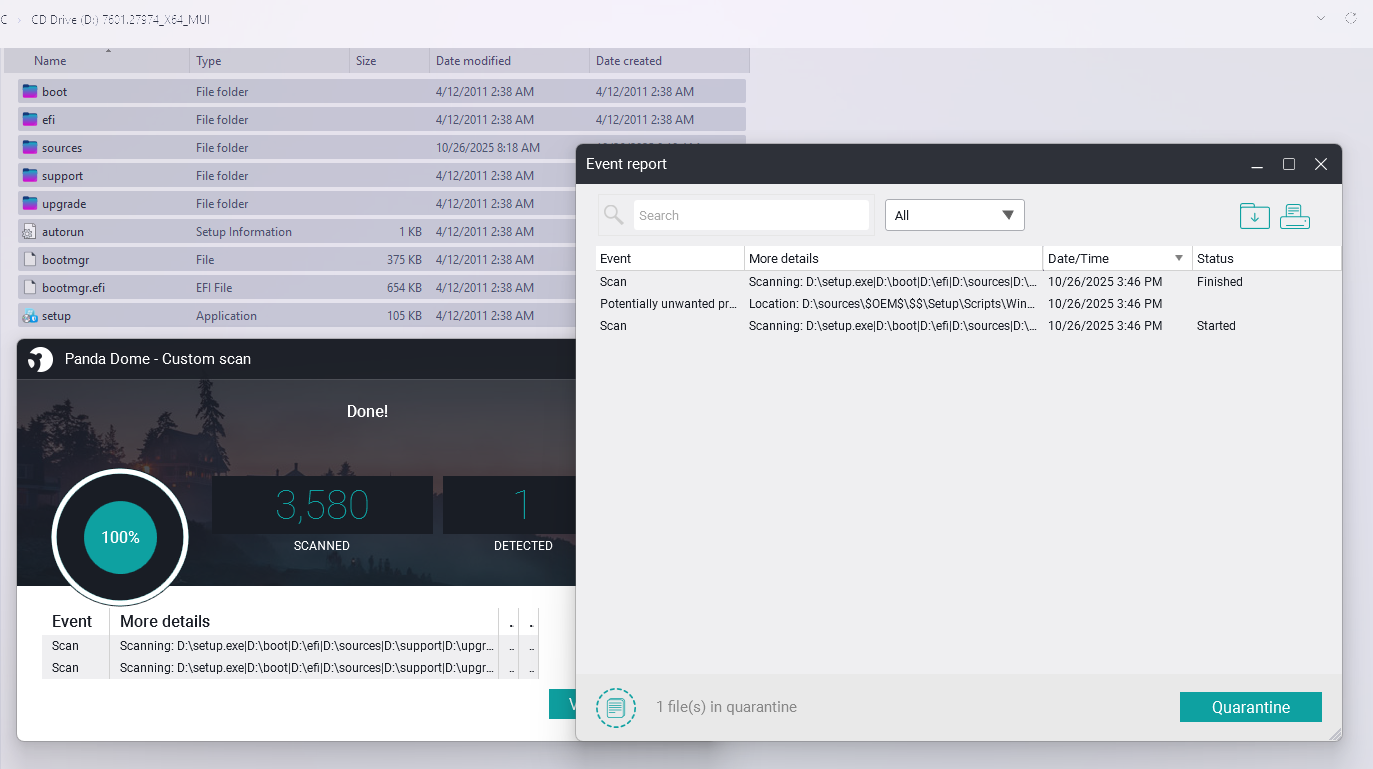Click the 'Setup Information' type cell

point(244,231)
